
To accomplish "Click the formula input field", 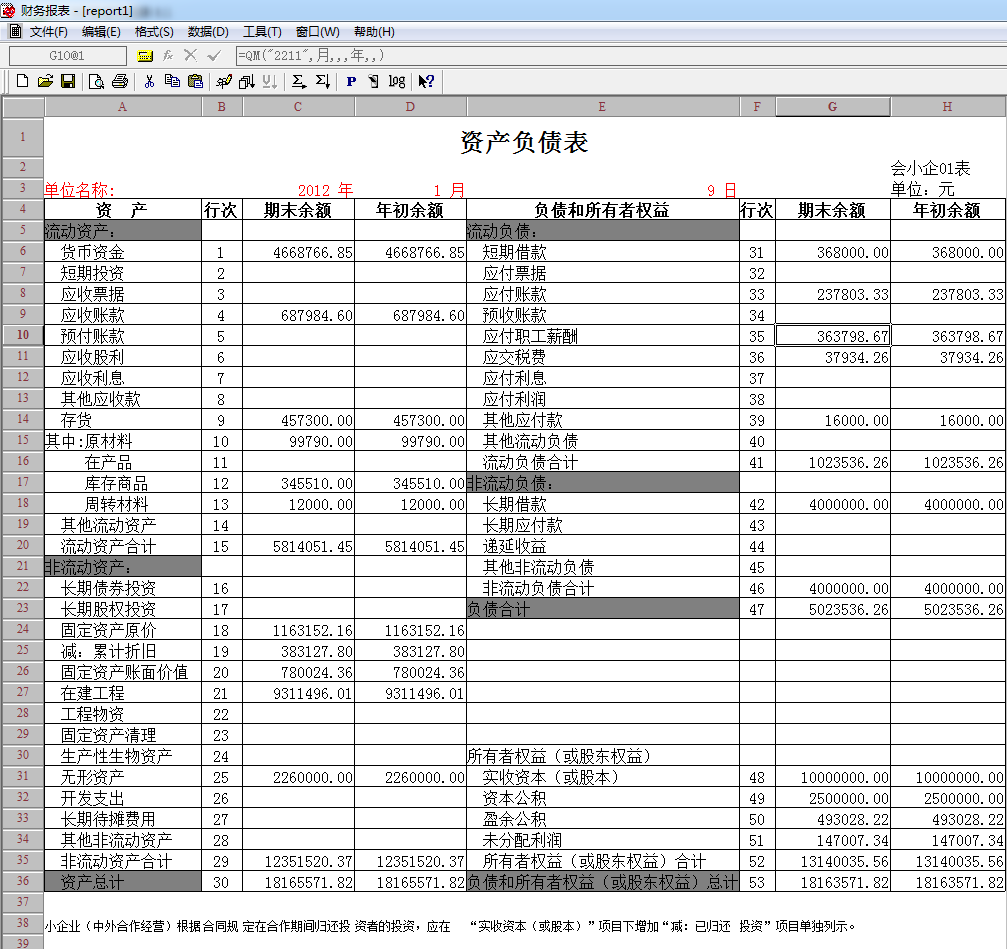I will click(600, 56).
